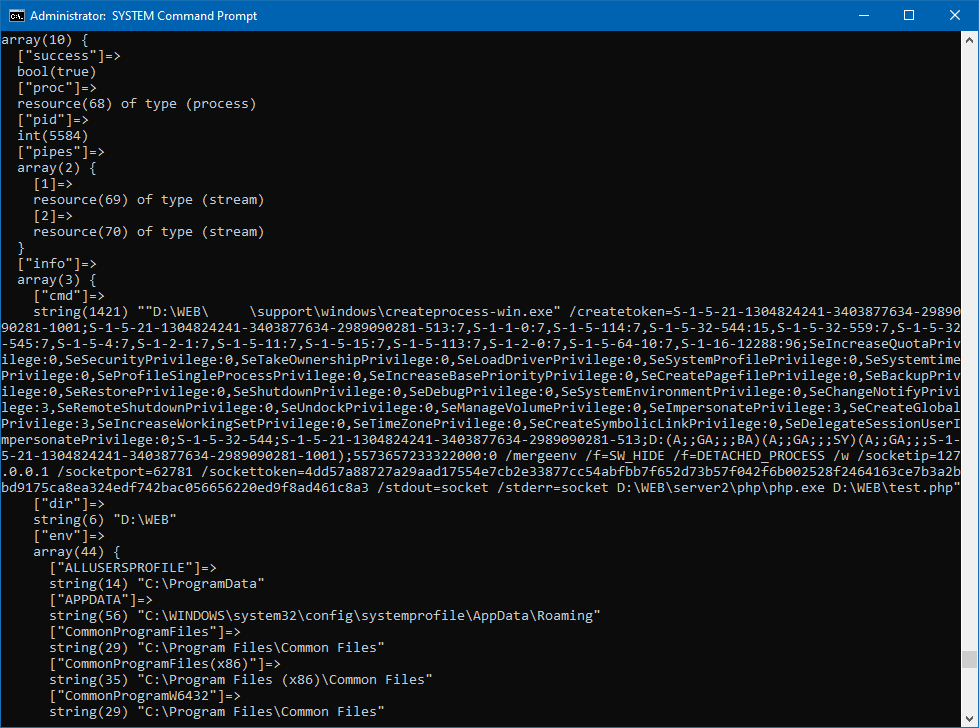Image resolution: width=979 pixels, height=728 pixels.
Task: Click the title text 'Administrator: SYSTEM Command Prompt'
Action: click(x=144, y=16)
